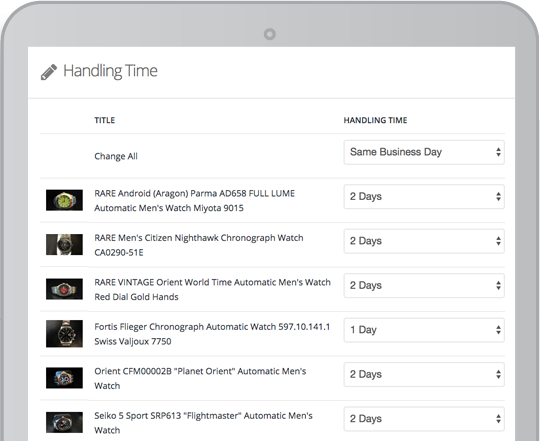Click the 'RARE Men's Citizen Nighthawk Chronograph' title
Viewport: 540px width, 441px height.
(199, 245)
